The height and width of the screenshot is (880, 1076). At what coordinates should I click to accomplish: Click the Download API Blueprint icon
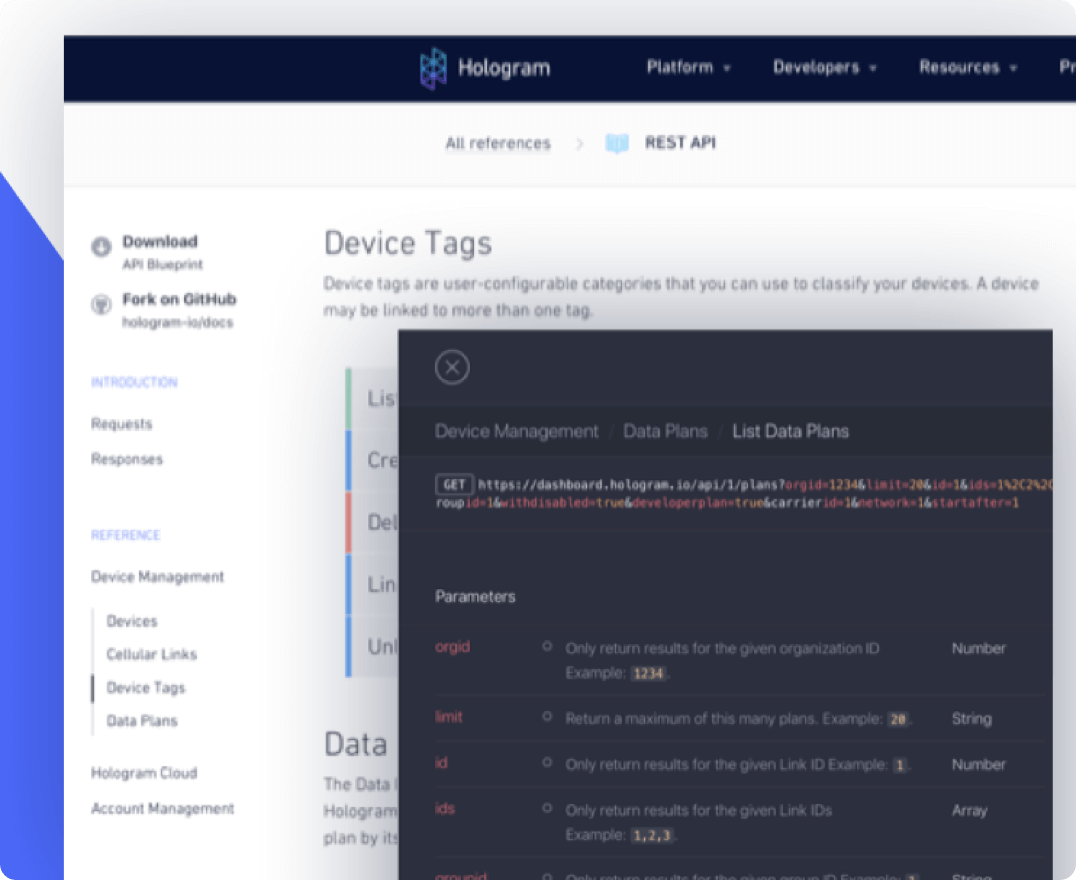click(102, 246)
